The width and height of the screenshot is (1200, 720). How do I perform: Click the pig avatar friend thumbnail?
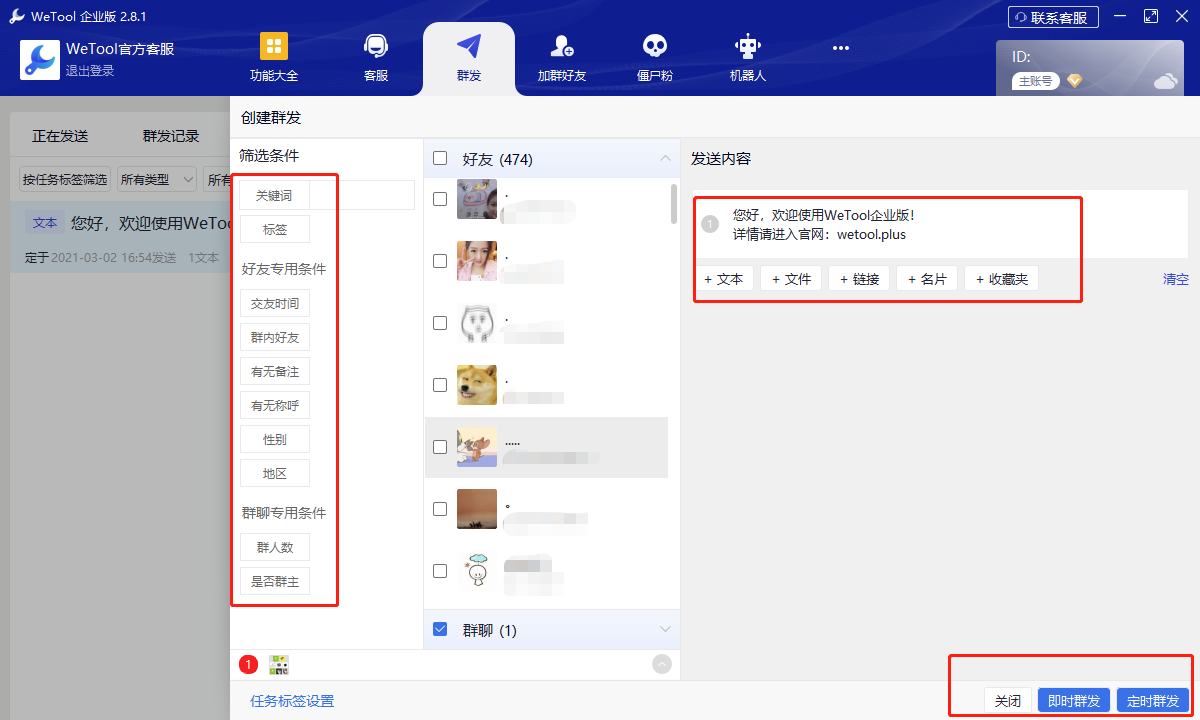(x=477, y=198)
